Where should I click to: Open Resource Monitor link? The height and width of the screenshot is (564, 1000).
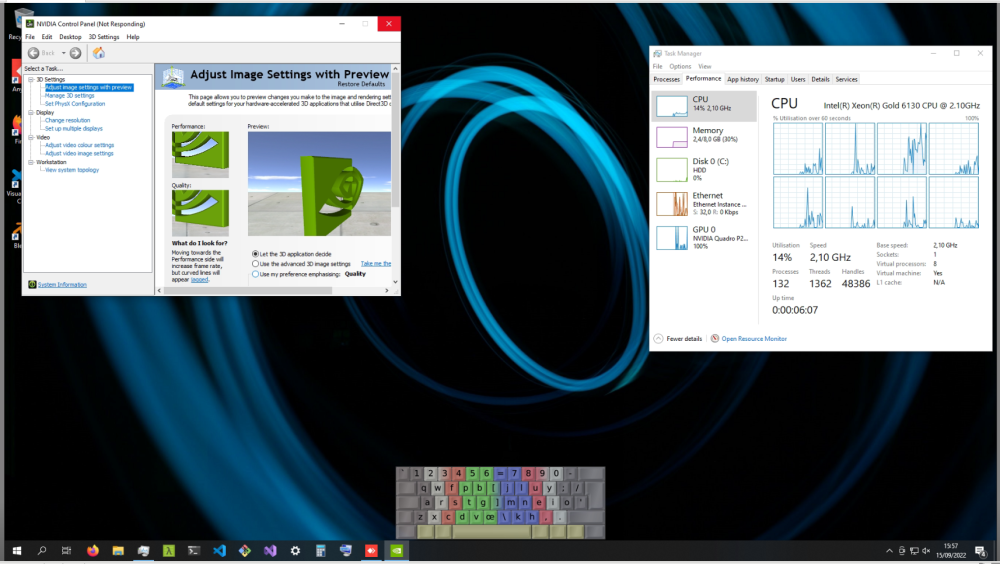tap(754, 339)
